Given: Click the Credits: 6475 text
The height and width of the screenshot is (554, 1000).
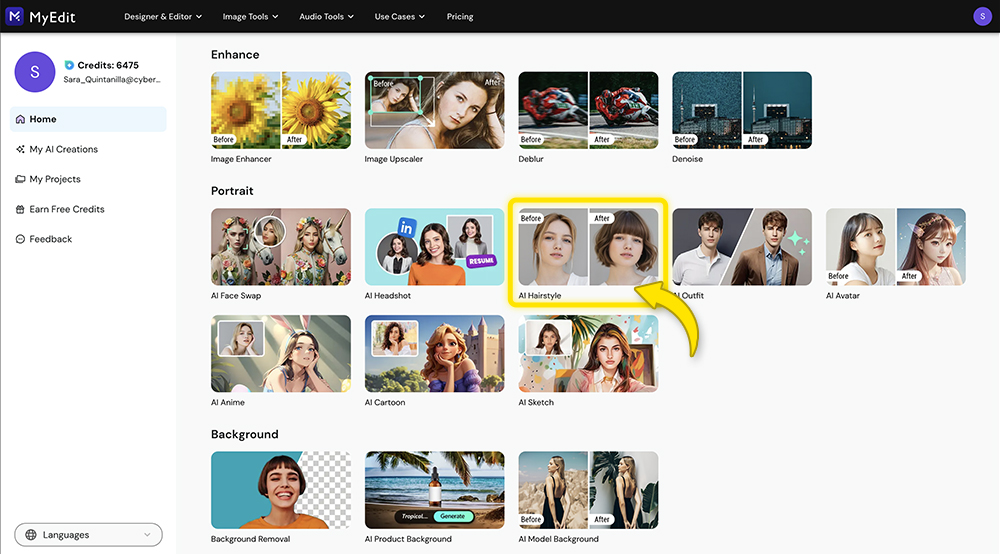Looking at the screenshot, I should pyautogui.click(x=108, y=65).
